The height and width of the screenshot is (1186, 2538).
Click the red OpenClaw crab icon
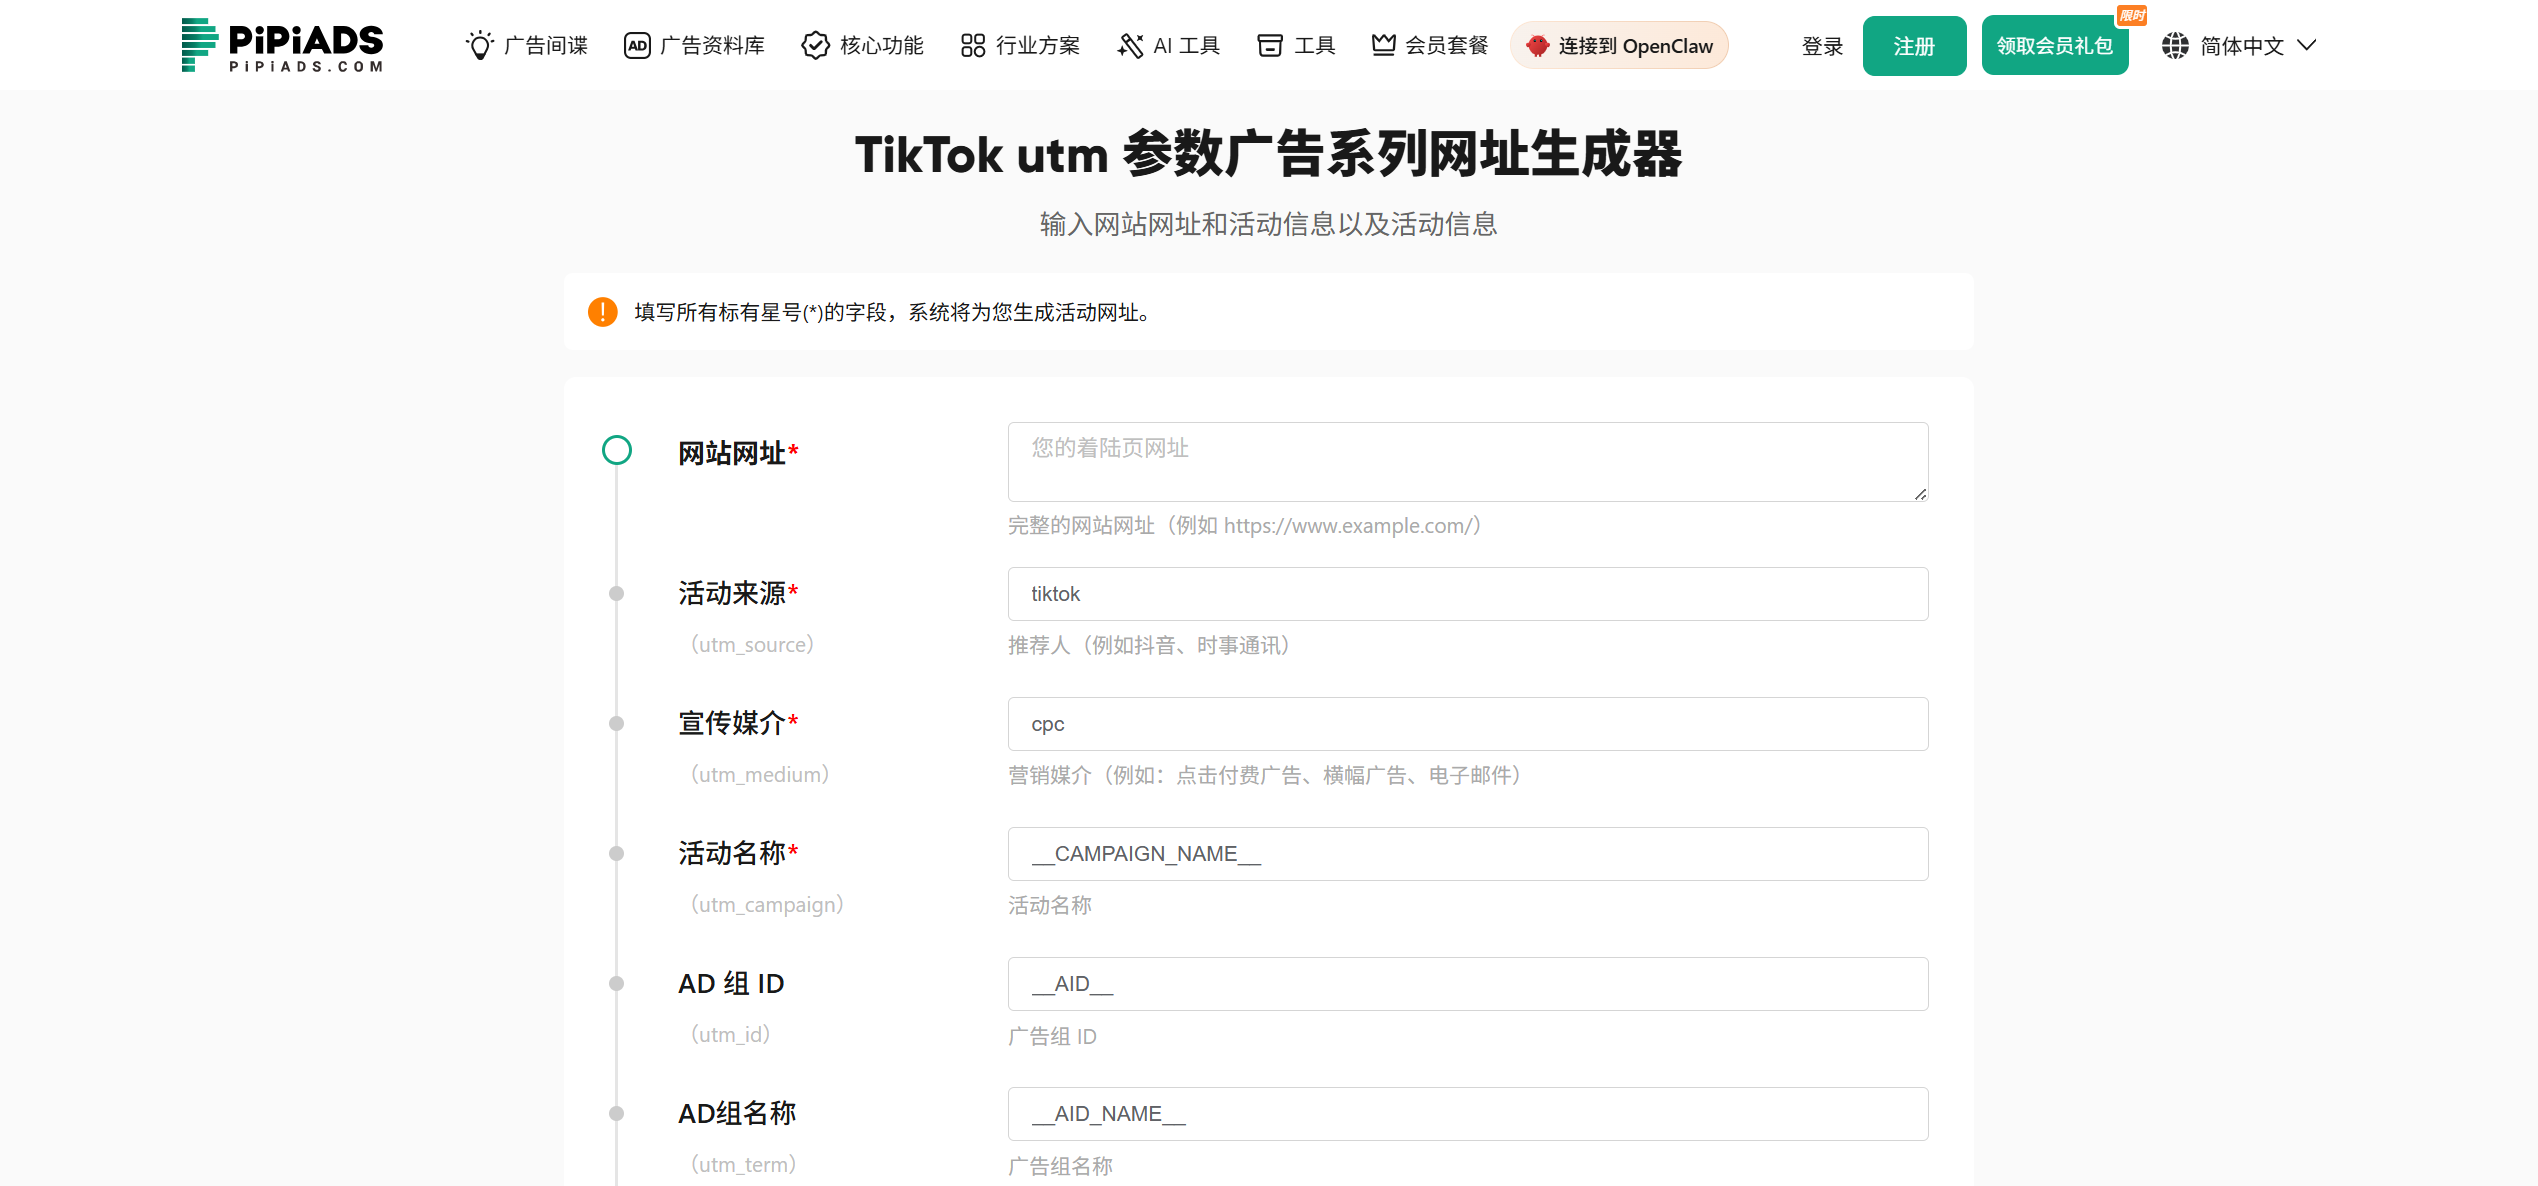click(1538, 45)
